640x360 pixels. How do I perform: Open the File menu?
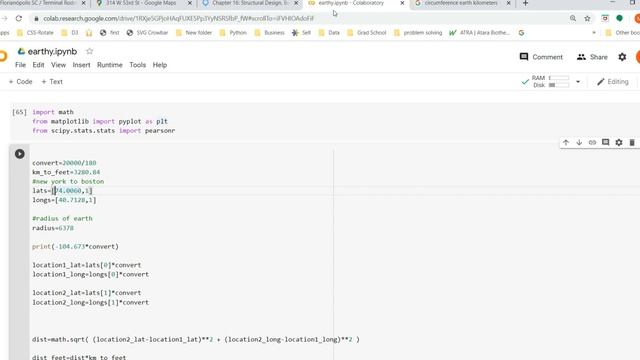(20, 65)
